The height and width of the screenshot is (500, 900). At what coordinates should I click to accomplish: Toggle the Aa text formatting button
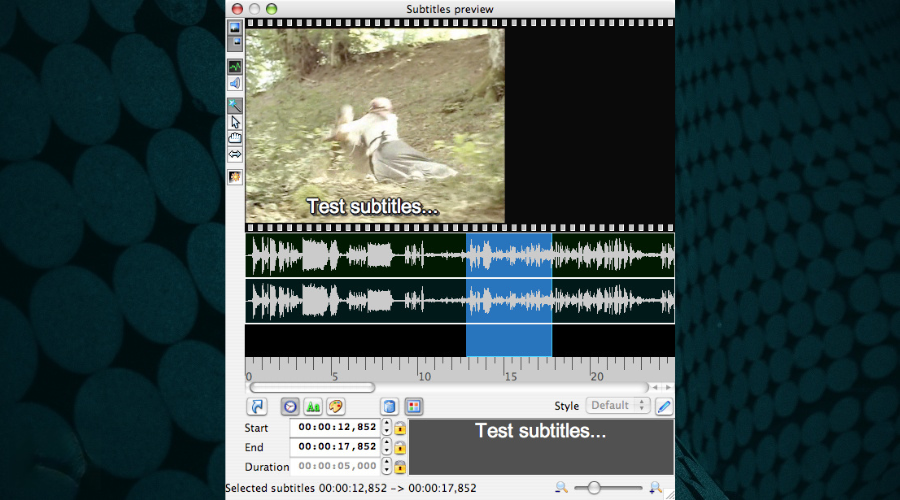pyautogui.click(x=313, y=406)
